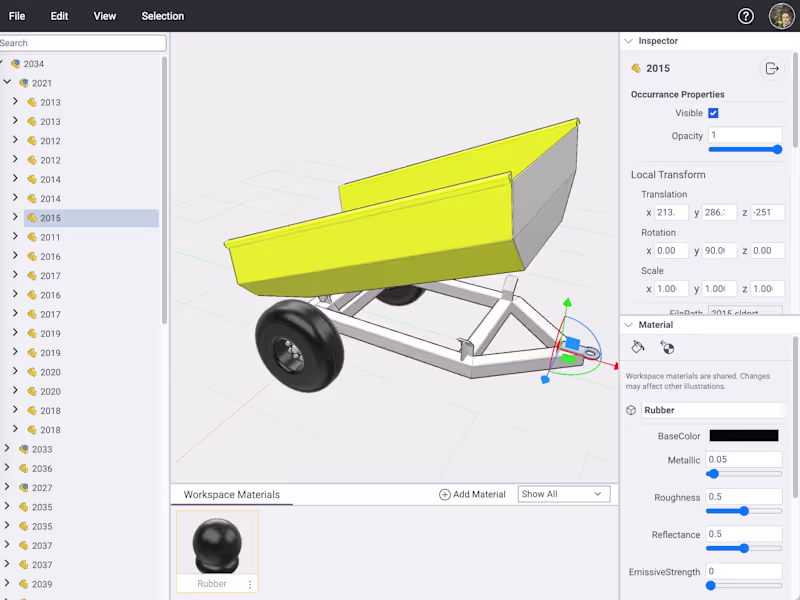Open the user profile avatar

pyautogui.click(x=781, y=16)
